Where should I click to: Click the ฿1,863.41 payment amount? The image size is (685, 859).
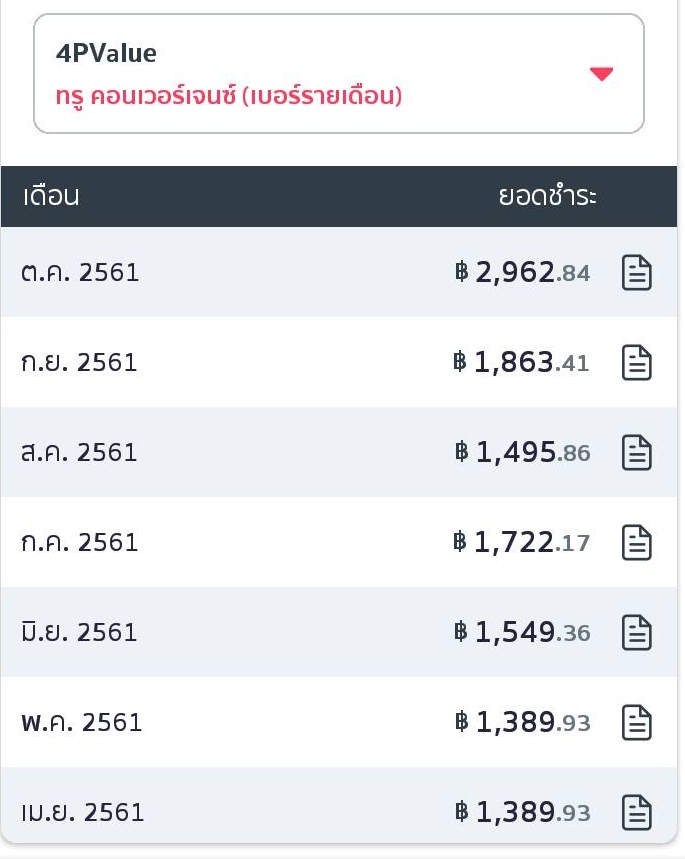[x=521, y=362]
